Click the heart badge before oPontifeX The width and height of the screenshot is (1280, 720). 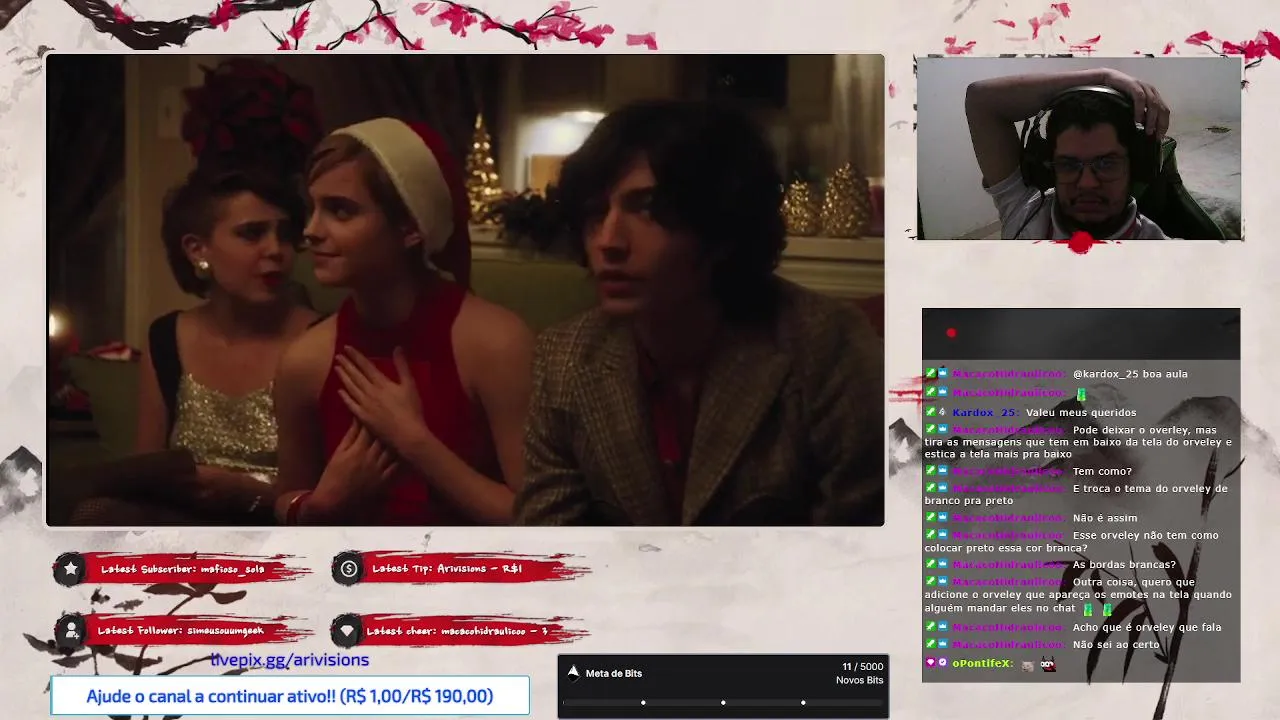click(930, 663)
